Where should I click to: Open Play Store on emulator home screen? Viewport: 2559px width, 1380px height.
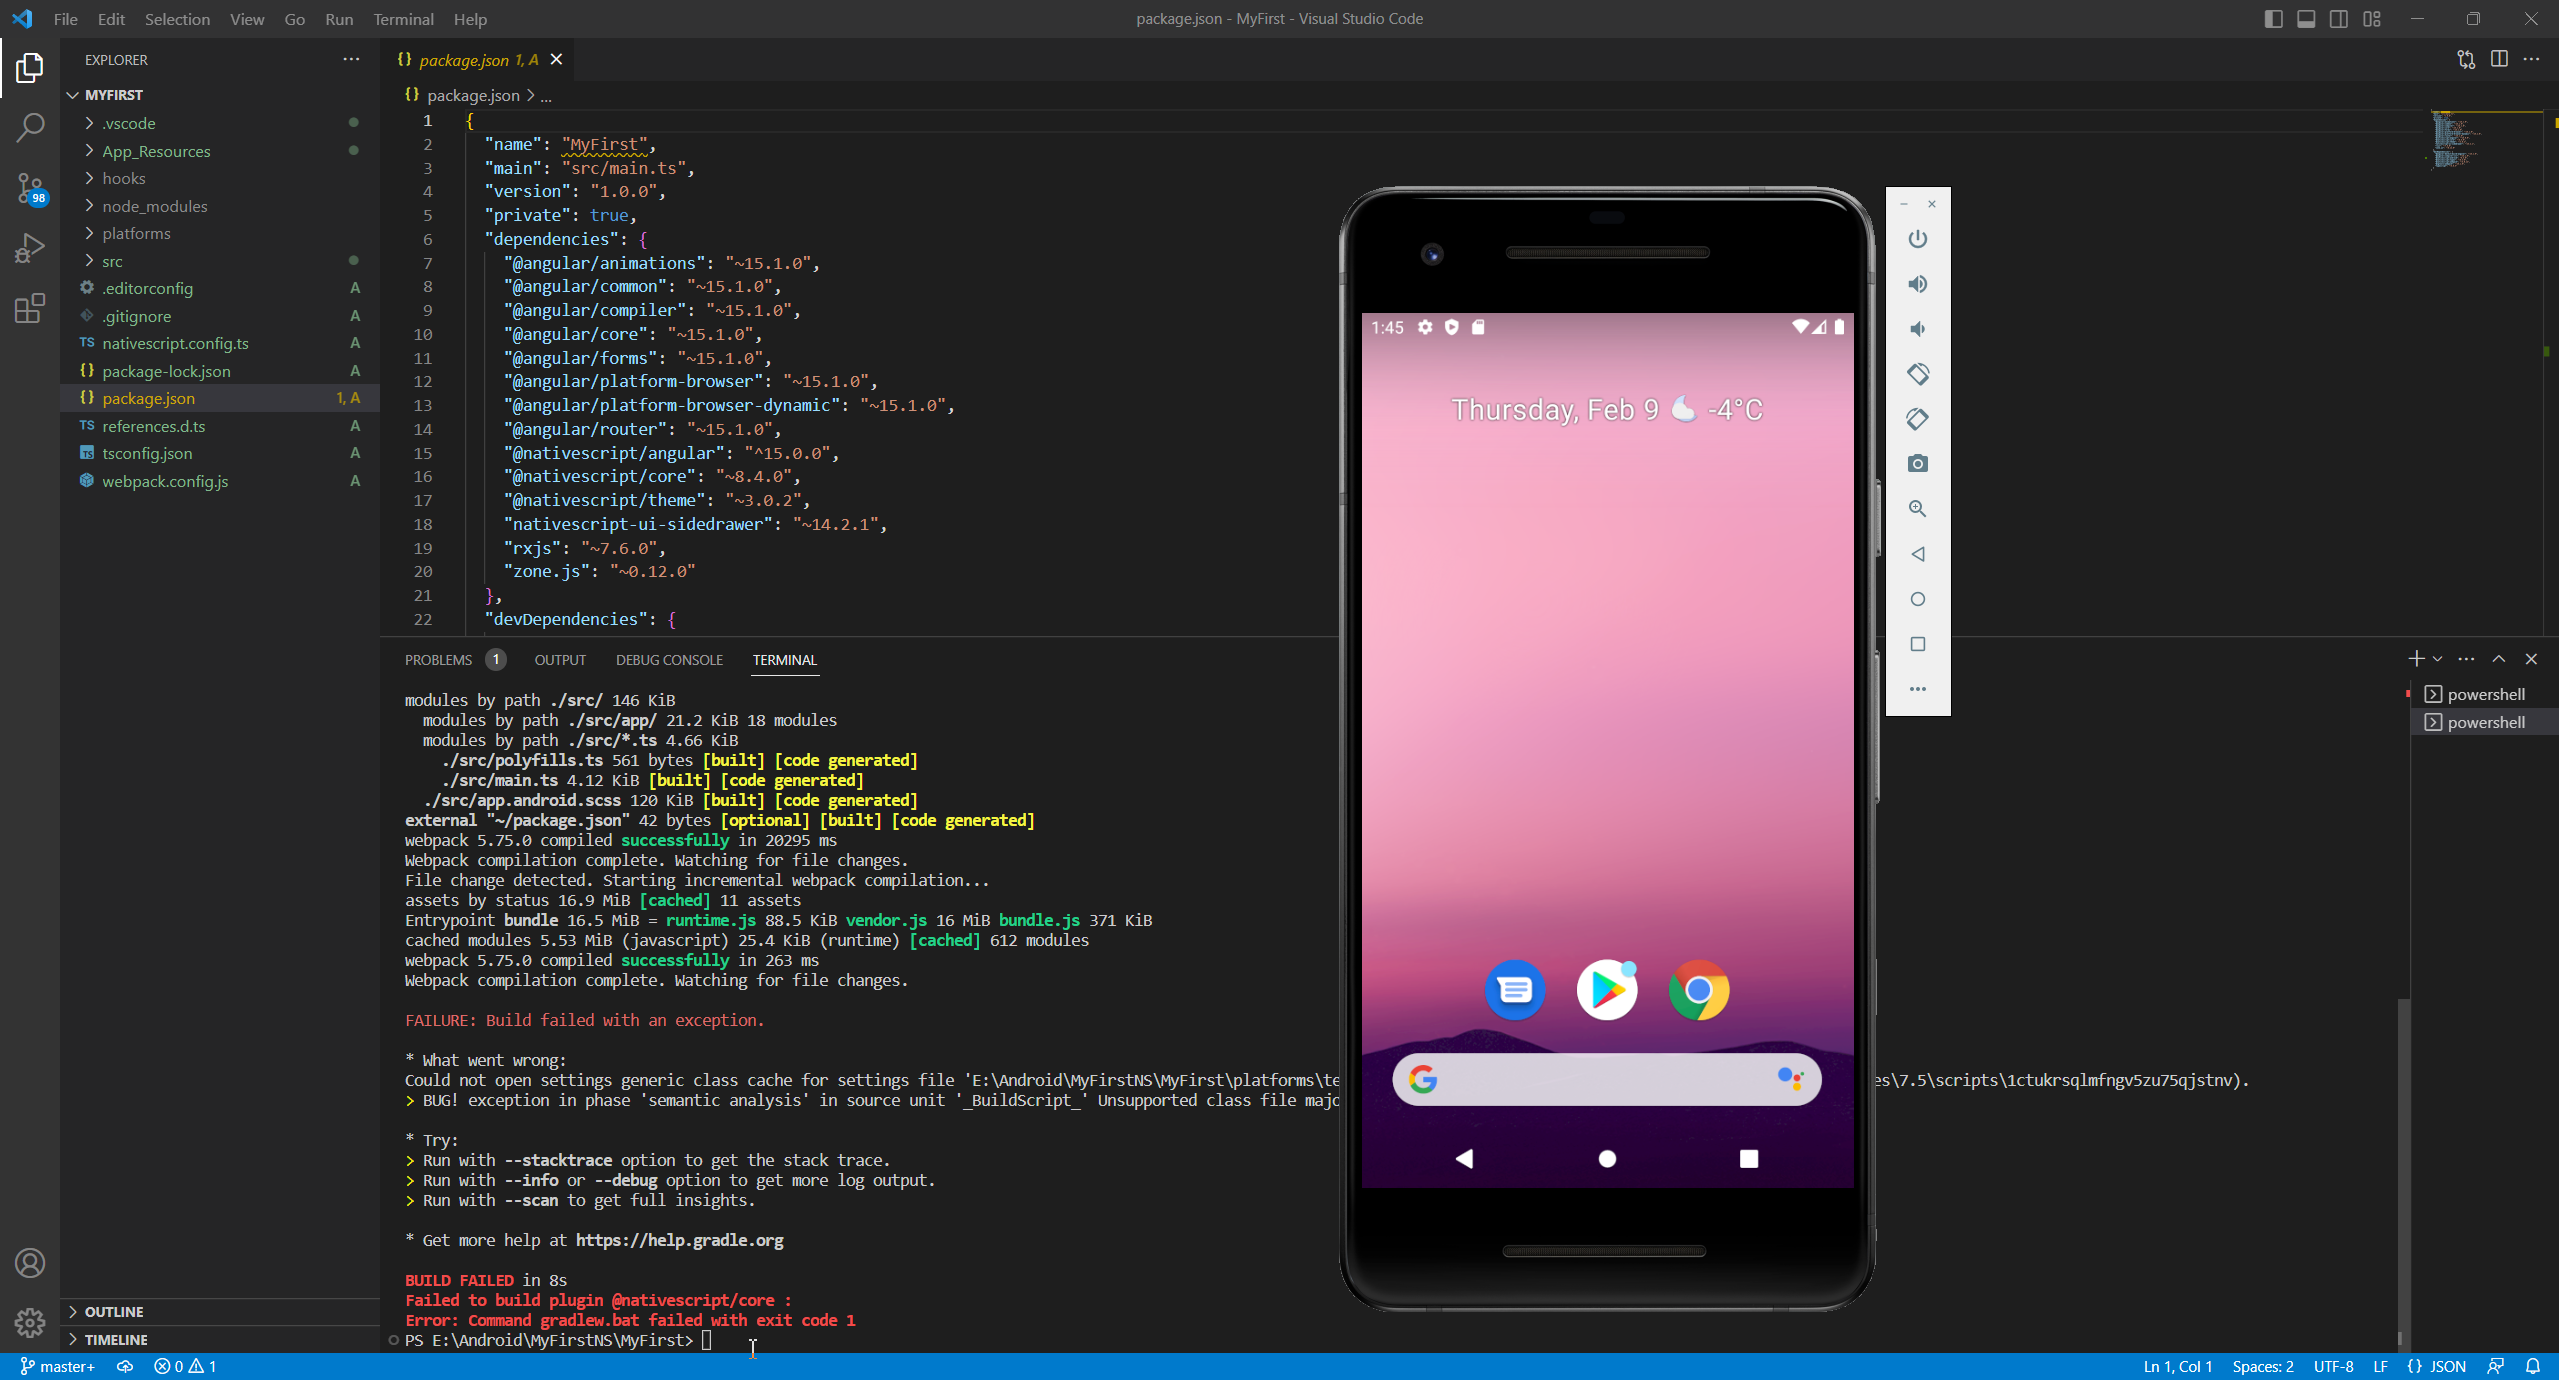(1606, 990)
